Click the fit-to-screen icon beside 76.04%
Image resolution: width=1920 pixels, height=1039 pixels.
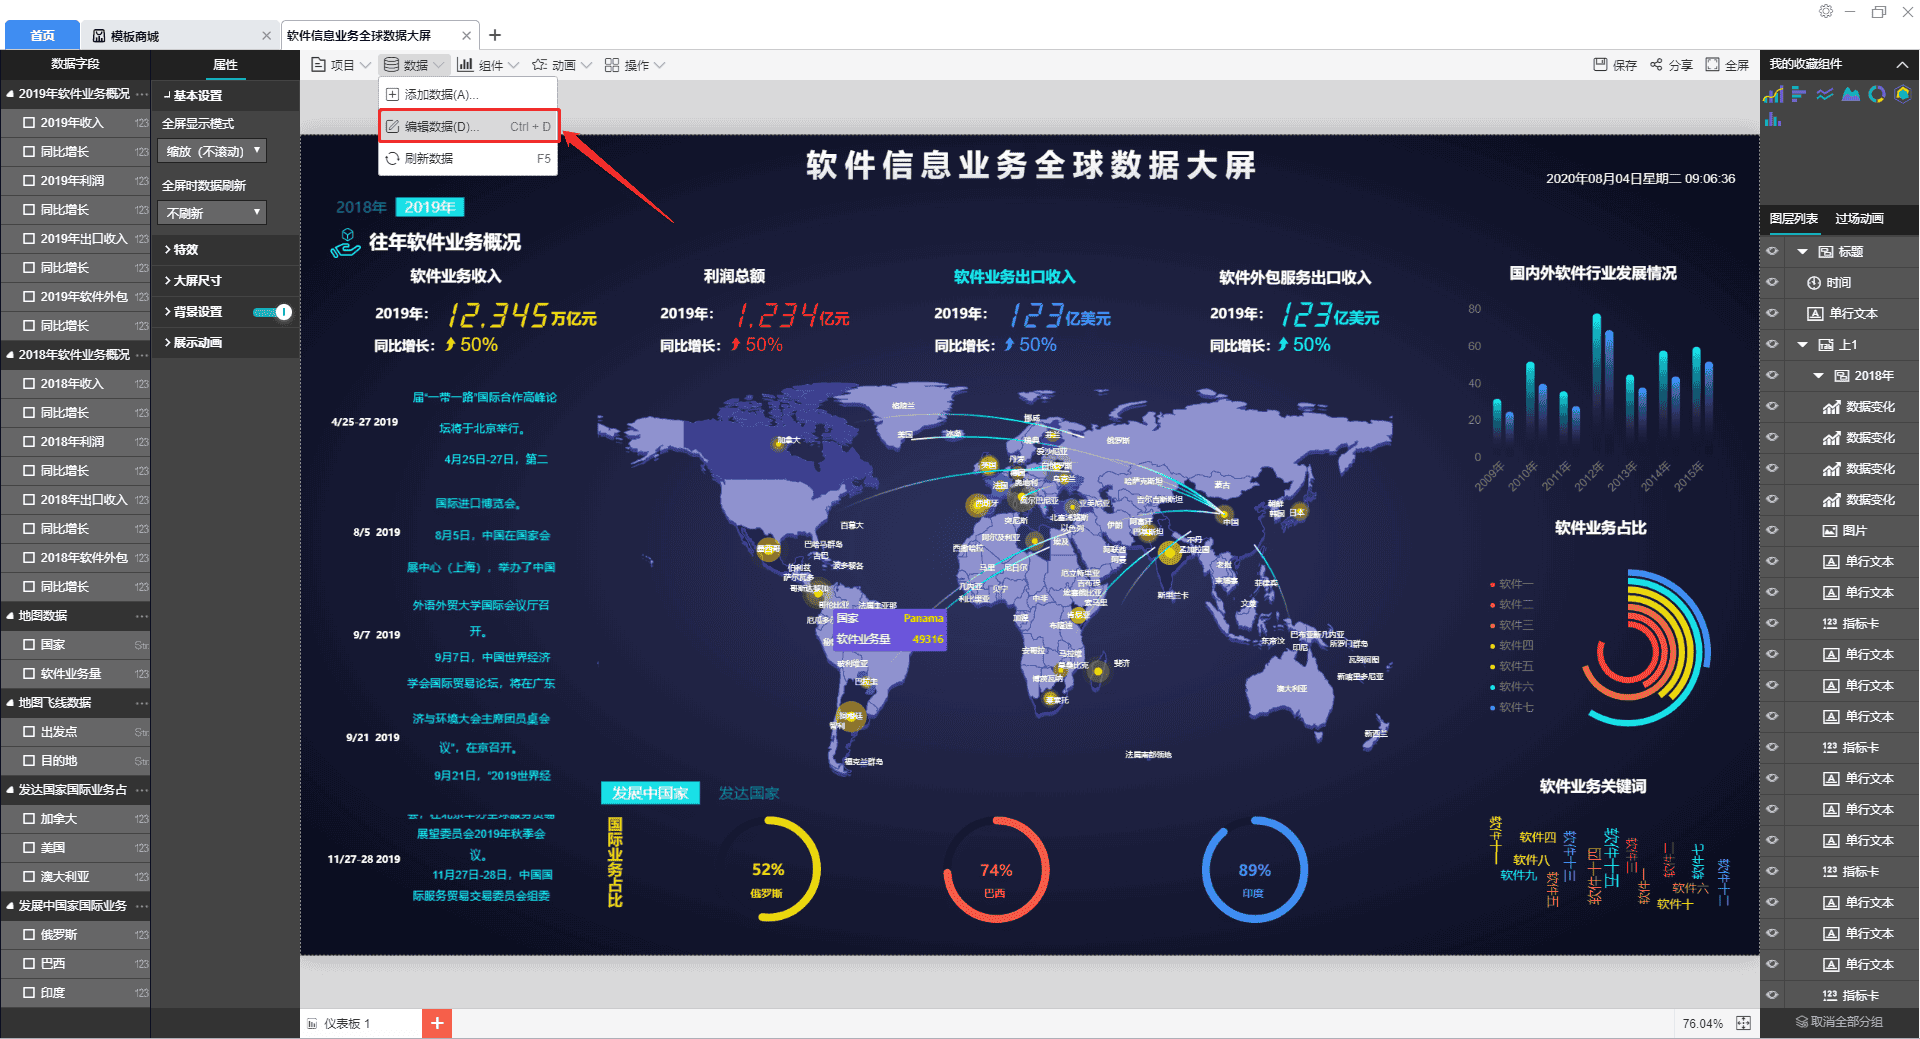click(1743, 1023)
